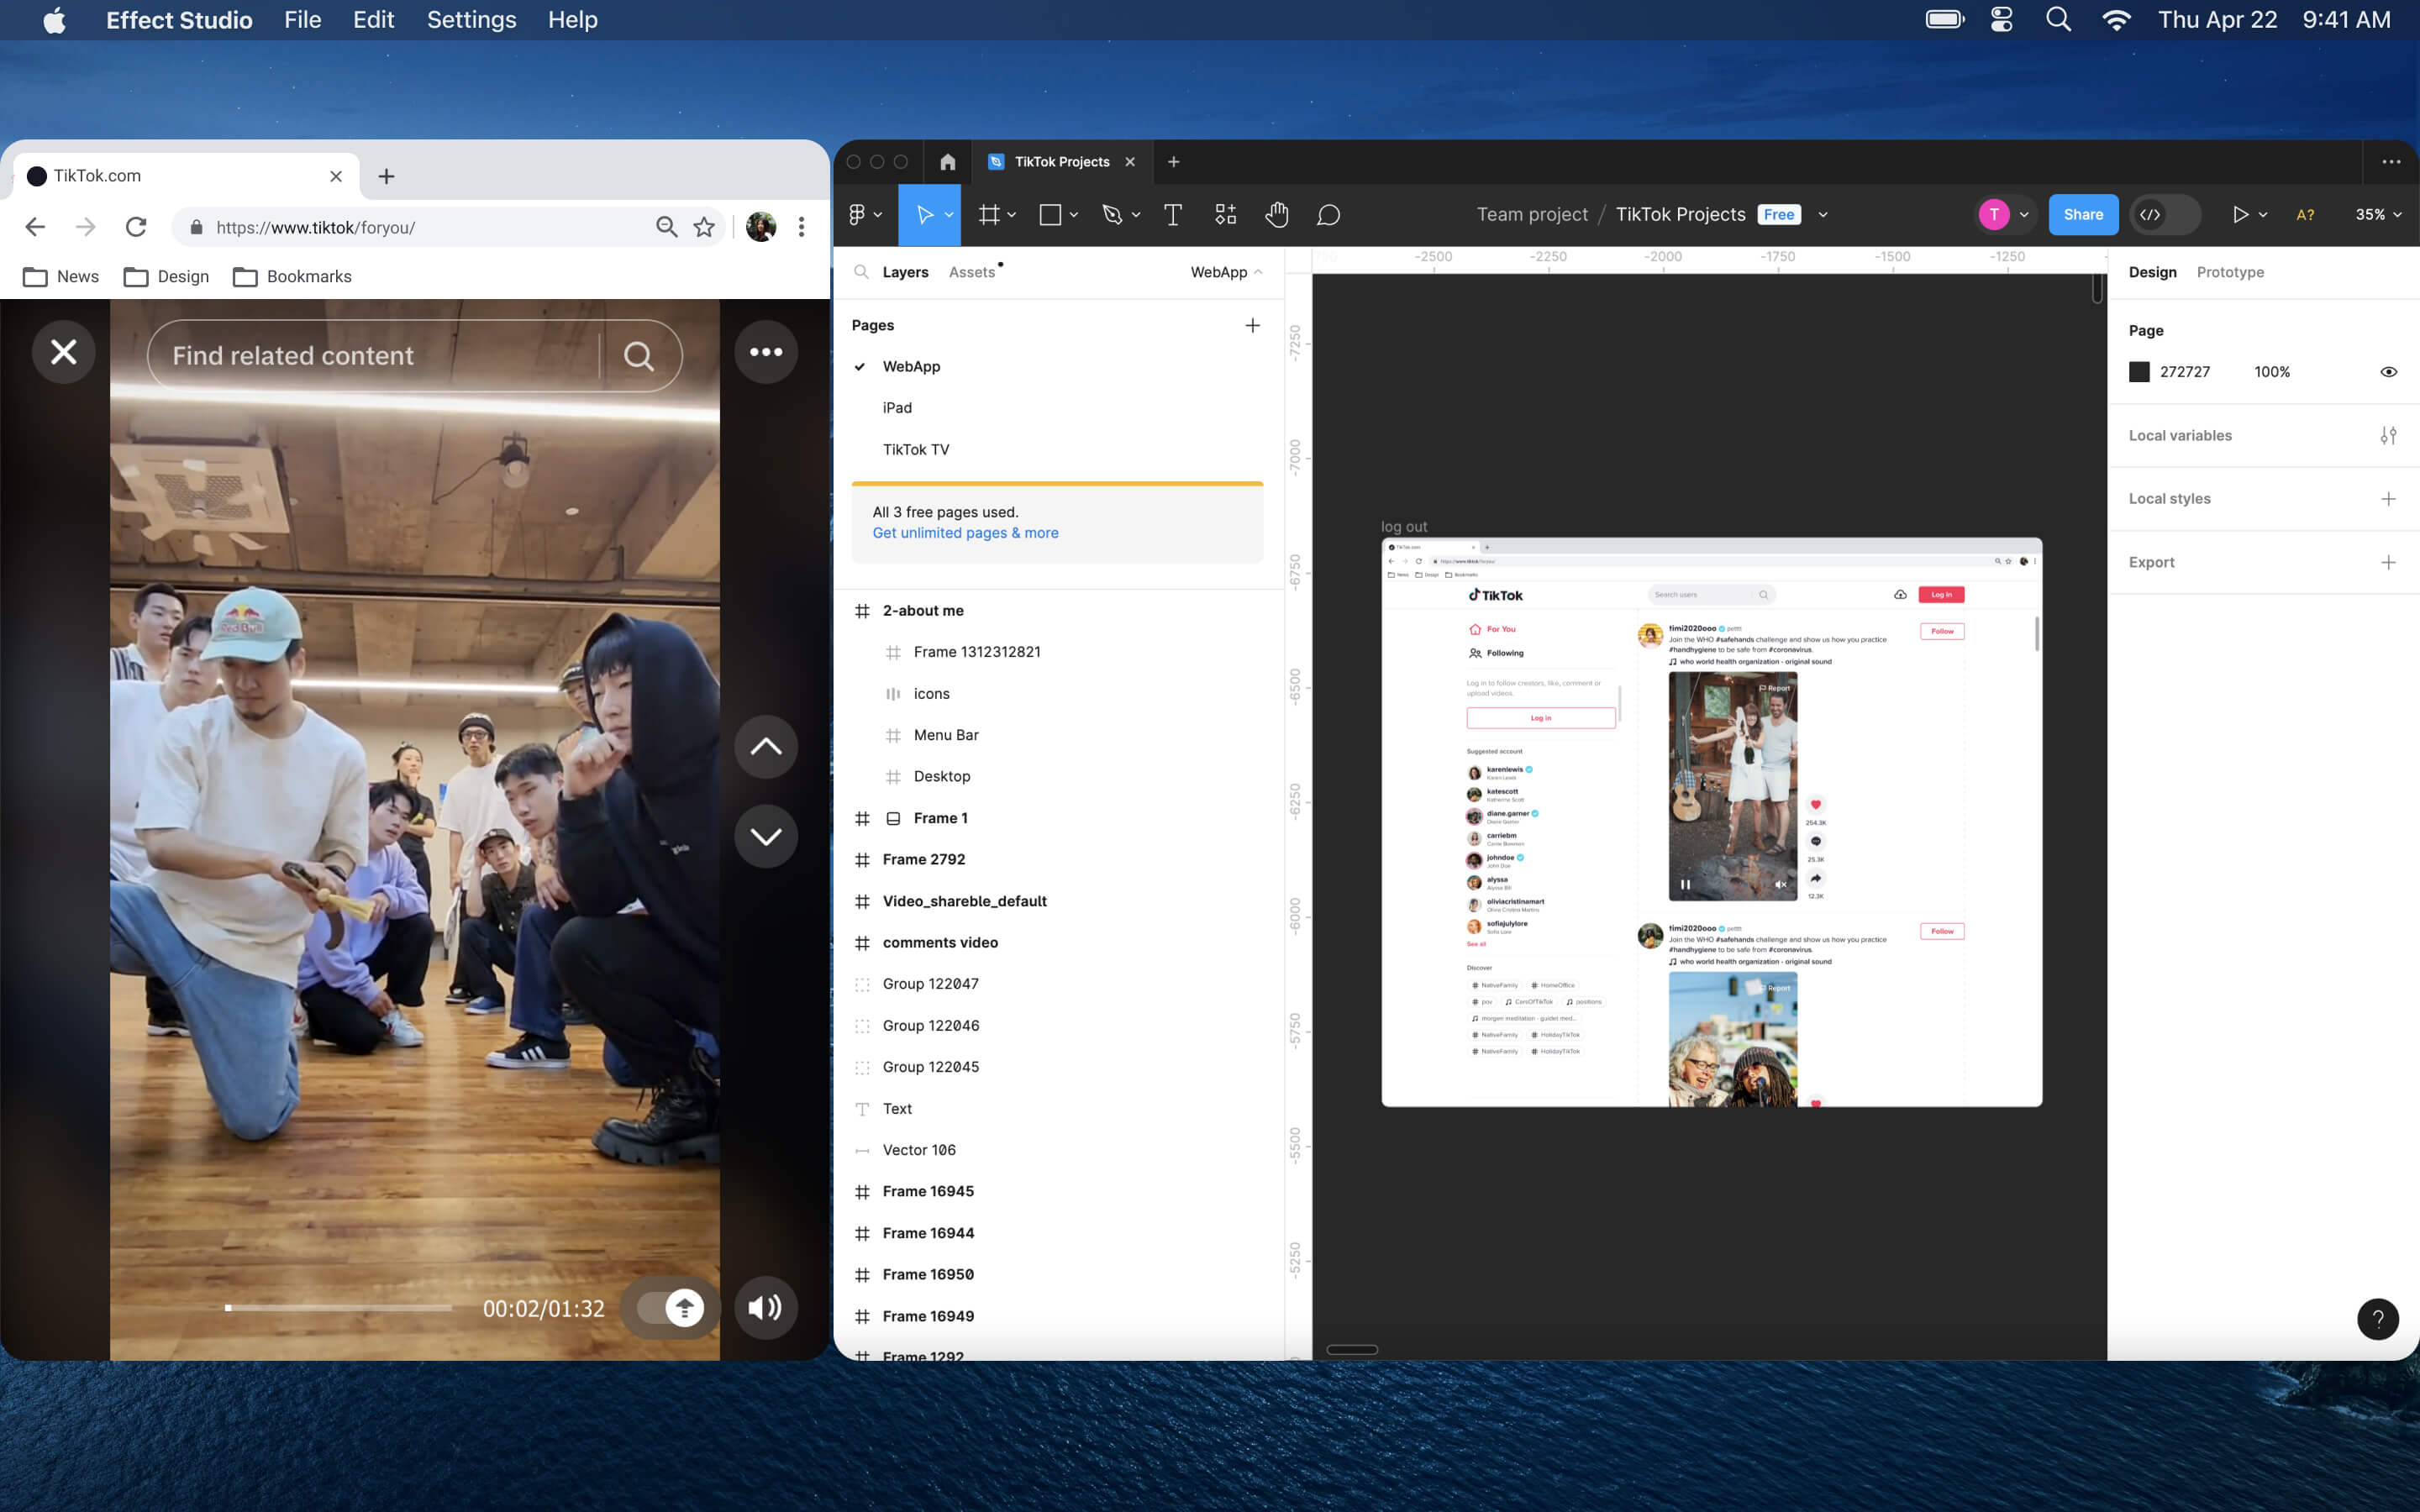Bookmark page with star icon
2420x1512 pixels.
click(x=704, y=227)
